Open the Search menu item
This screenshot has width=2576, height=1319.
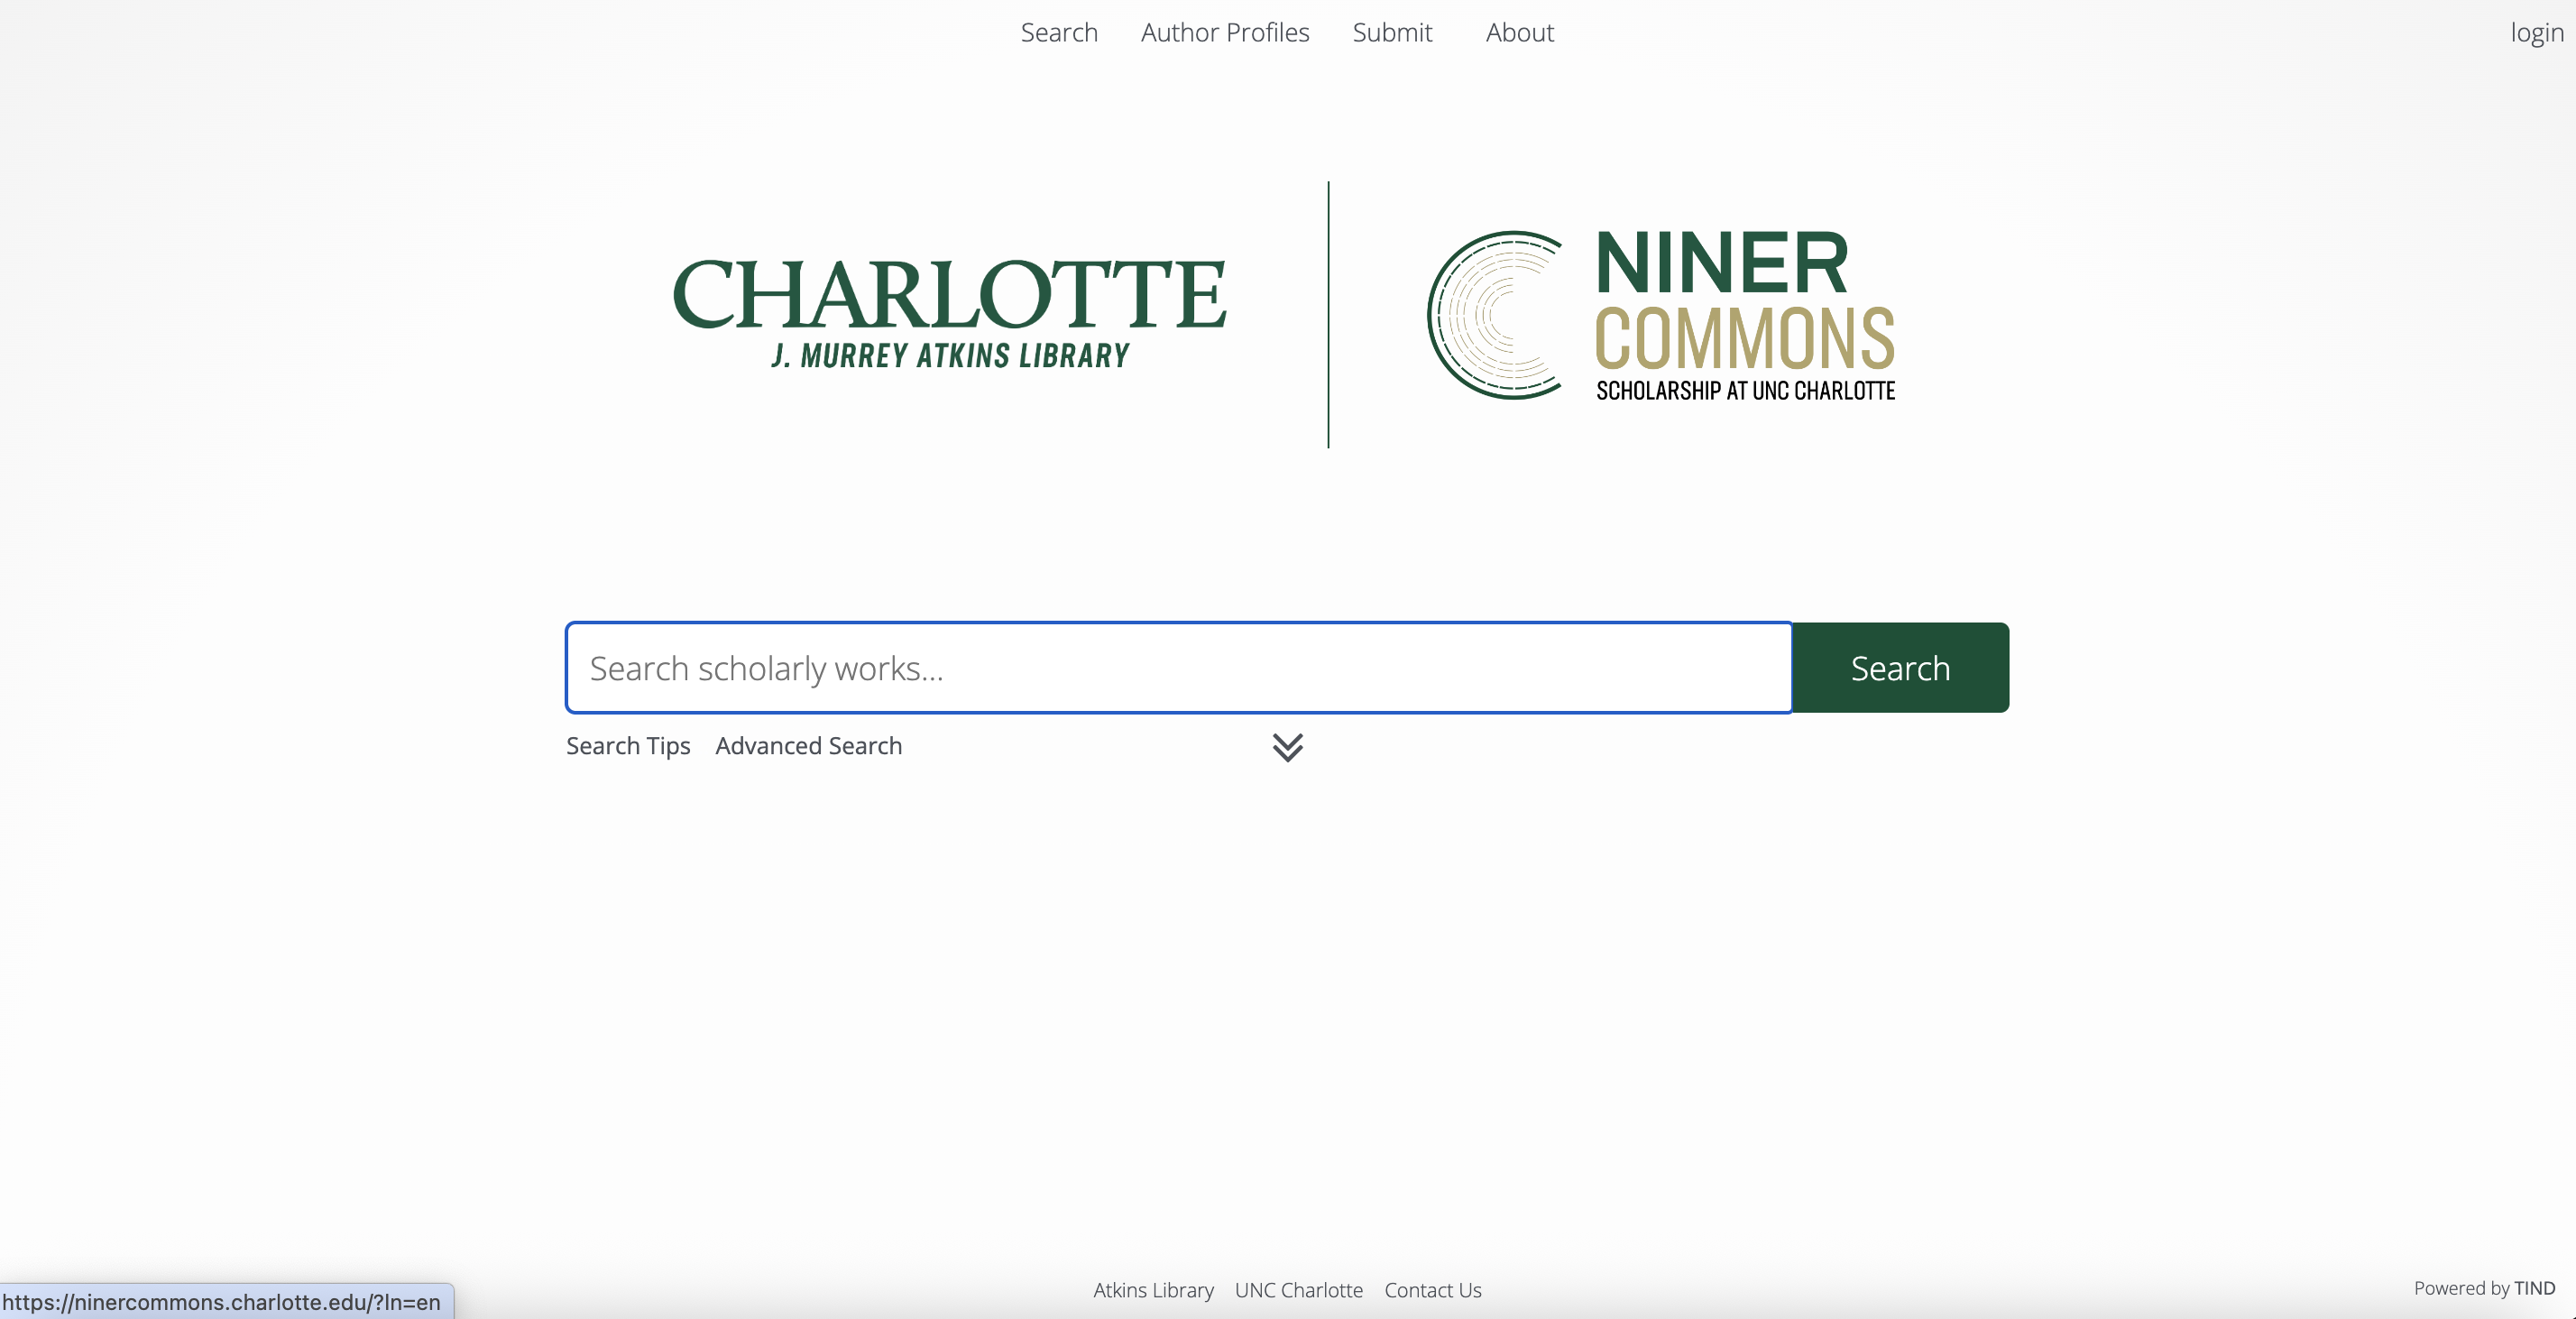(1059, 32)
